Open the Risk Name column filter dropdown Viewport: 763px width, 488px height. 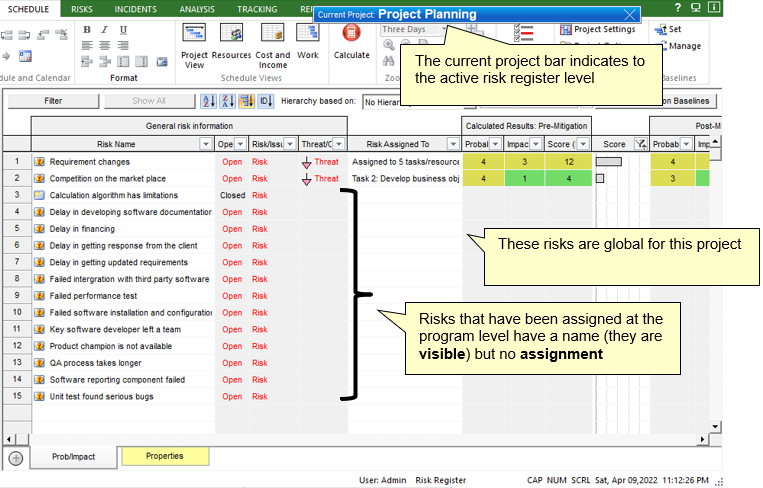coord(205,144)
